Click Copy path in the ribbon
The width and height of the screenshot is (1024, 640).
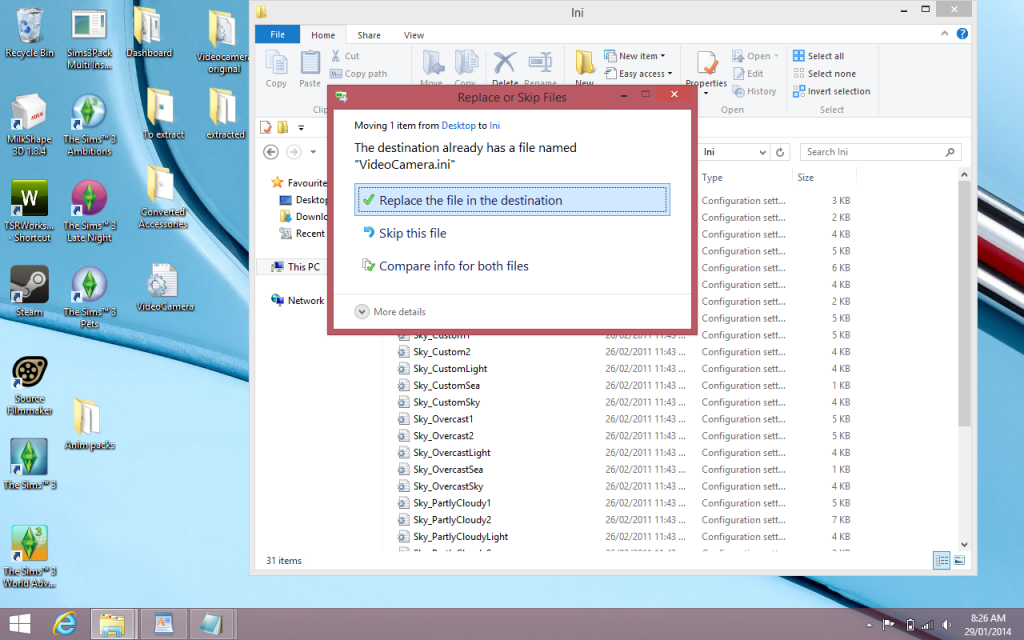click(x=359, y=74)
